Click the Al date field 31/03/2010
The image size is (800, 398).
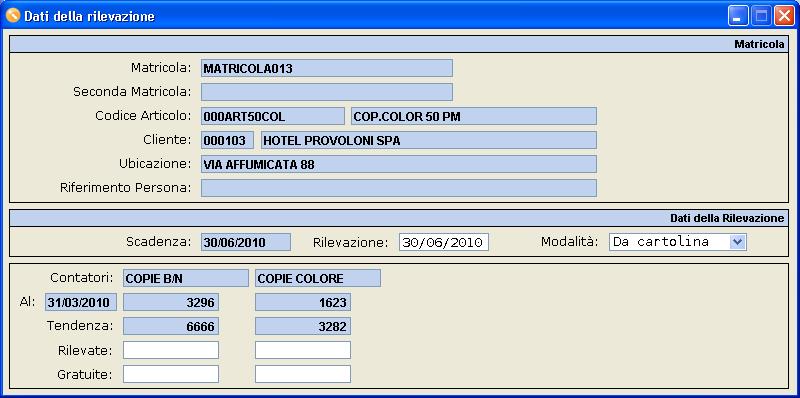point(81,302)
